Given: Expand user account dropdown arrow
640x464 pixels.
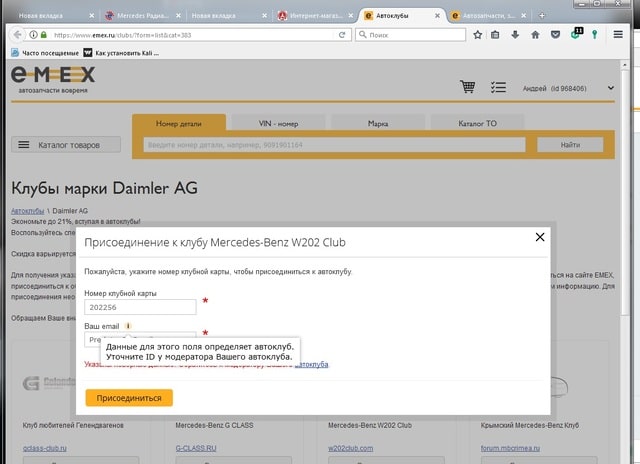Looking at the screenshot, I should 611,88.
